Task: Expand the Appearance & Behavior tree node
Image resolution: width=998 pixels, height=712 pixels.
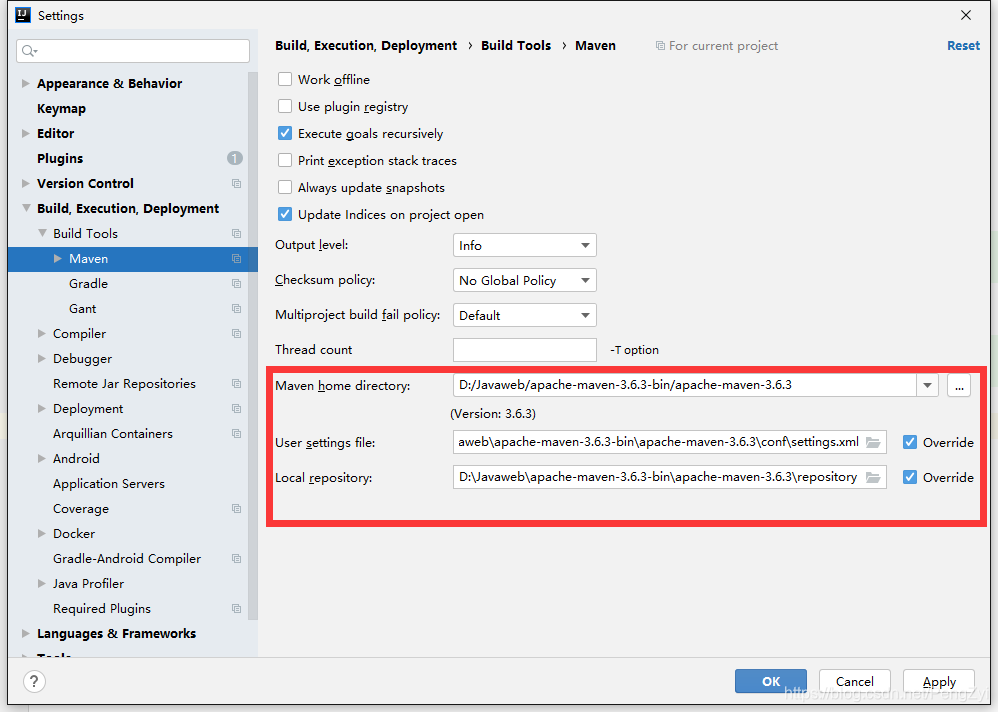Action: click(x=26, y=84)
